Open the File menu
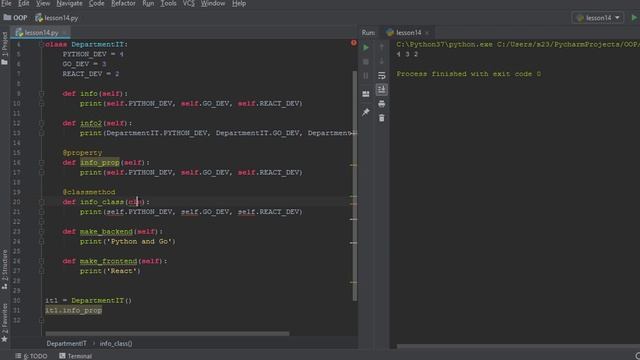Viewport: 640px width, 360px height. [x=6, y=3]
